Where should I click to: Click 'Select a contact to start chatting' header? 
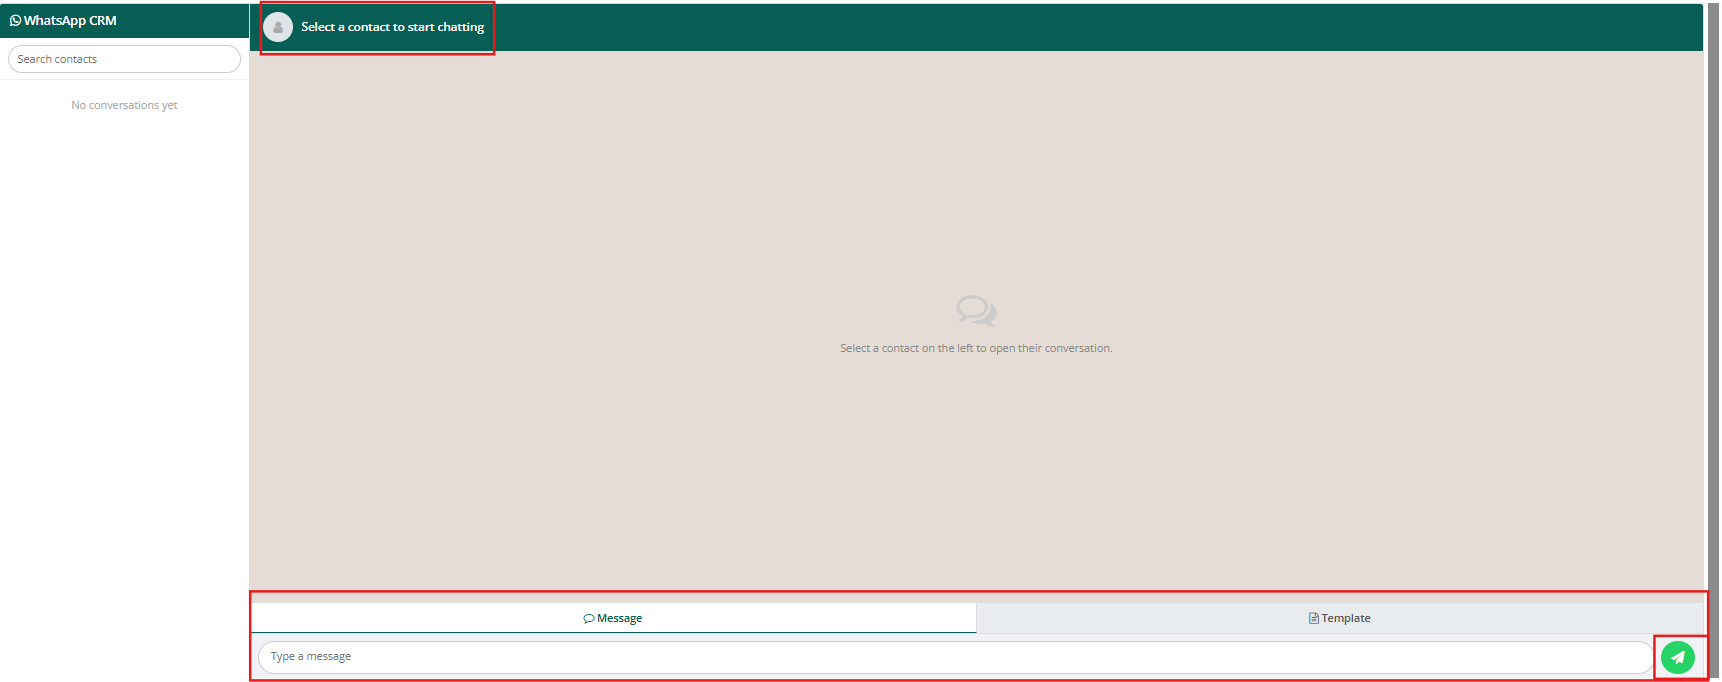pyautogui.click(x=393, y=27)
